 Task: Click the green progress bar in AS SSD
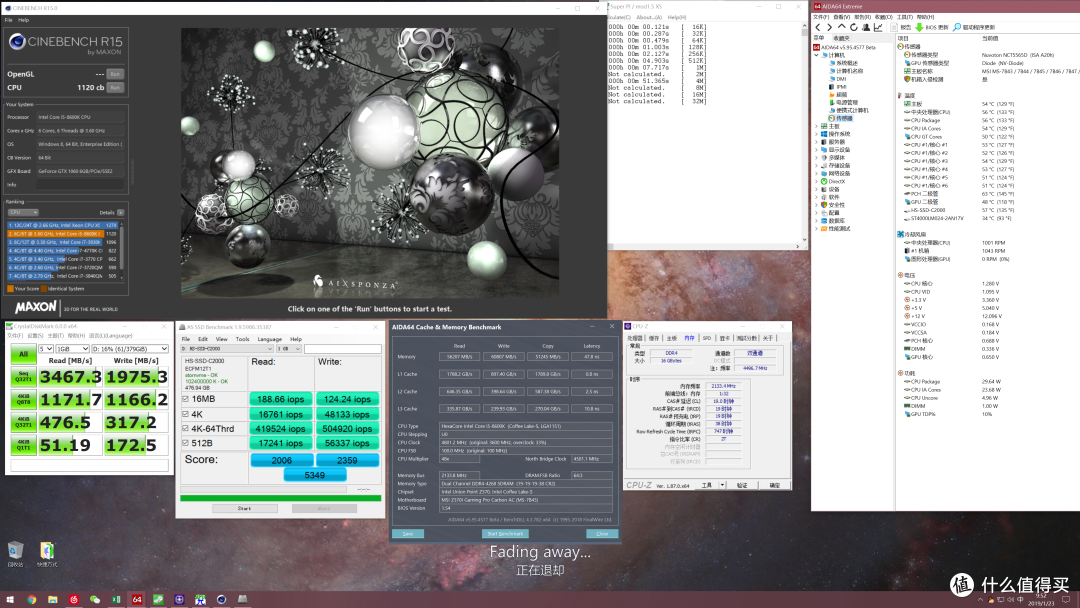click(x=280, y=498)
